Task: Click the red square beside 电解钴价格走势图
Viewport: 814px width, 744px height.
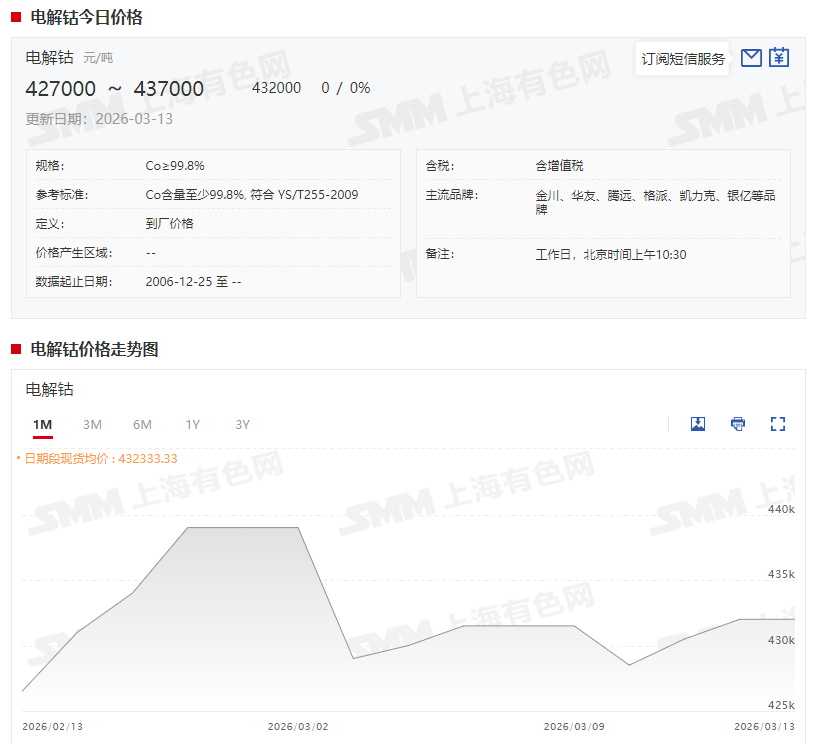Action: tap(16, 349)
